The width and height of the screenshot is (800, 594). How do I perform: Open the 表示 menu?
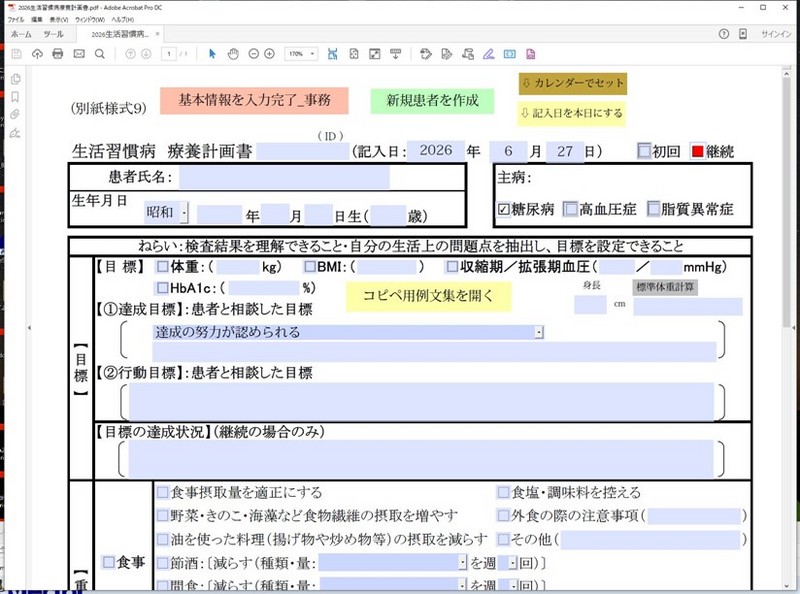pos(59,19)
